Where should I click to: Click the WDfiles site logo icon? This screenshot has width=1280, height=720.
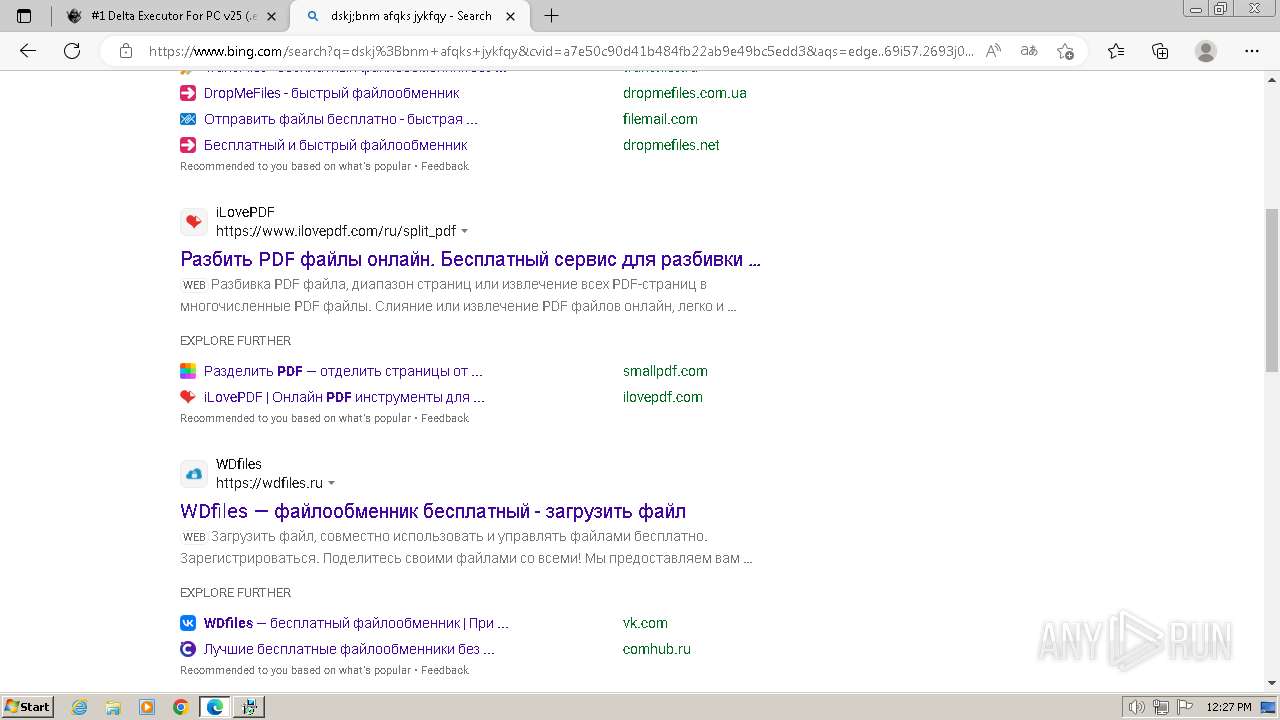[194, 474]
